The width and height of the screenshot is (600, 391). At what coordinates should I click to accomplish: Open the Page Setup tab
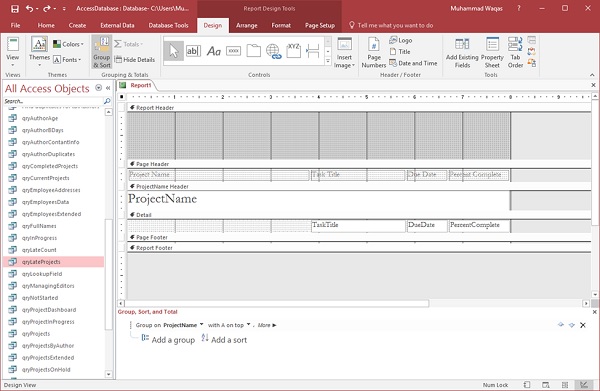320,26
